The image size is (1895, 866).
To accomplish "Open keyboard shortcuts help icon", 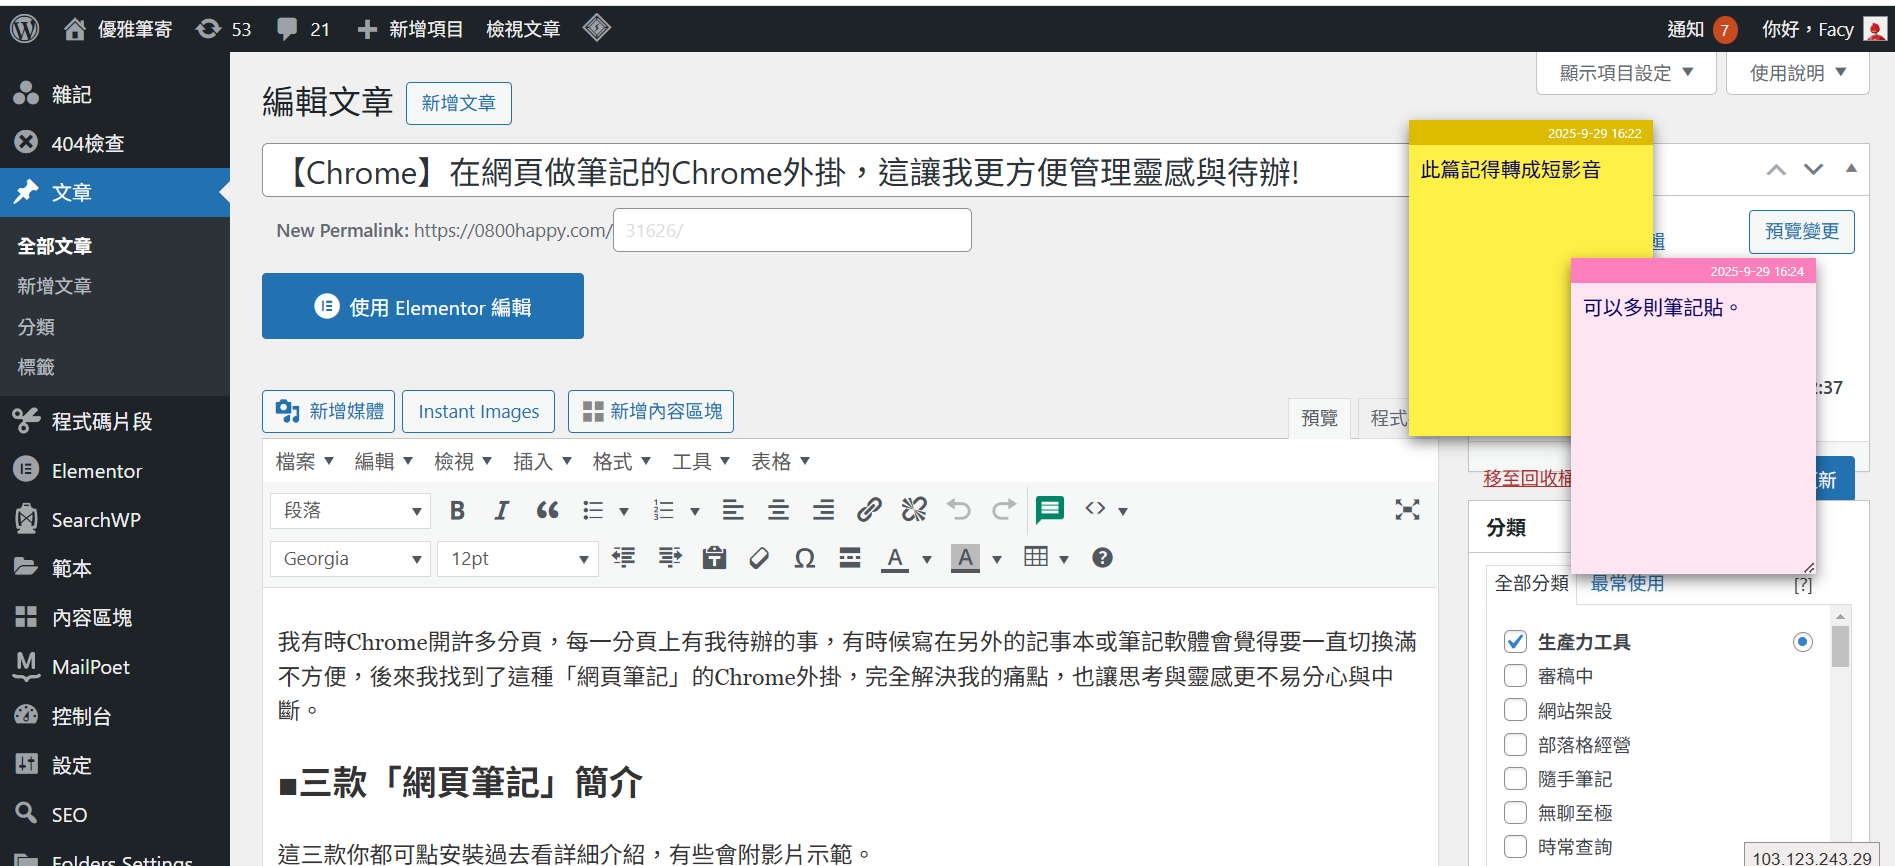I will (x=1102, y=558).
